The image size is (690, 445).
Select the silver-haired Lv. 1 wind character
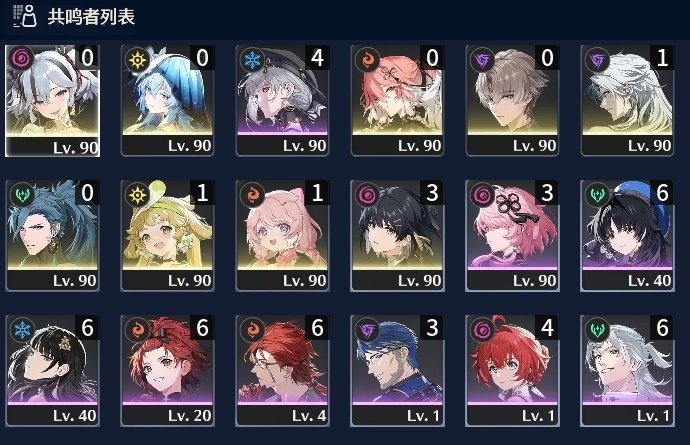coord(628,371)
